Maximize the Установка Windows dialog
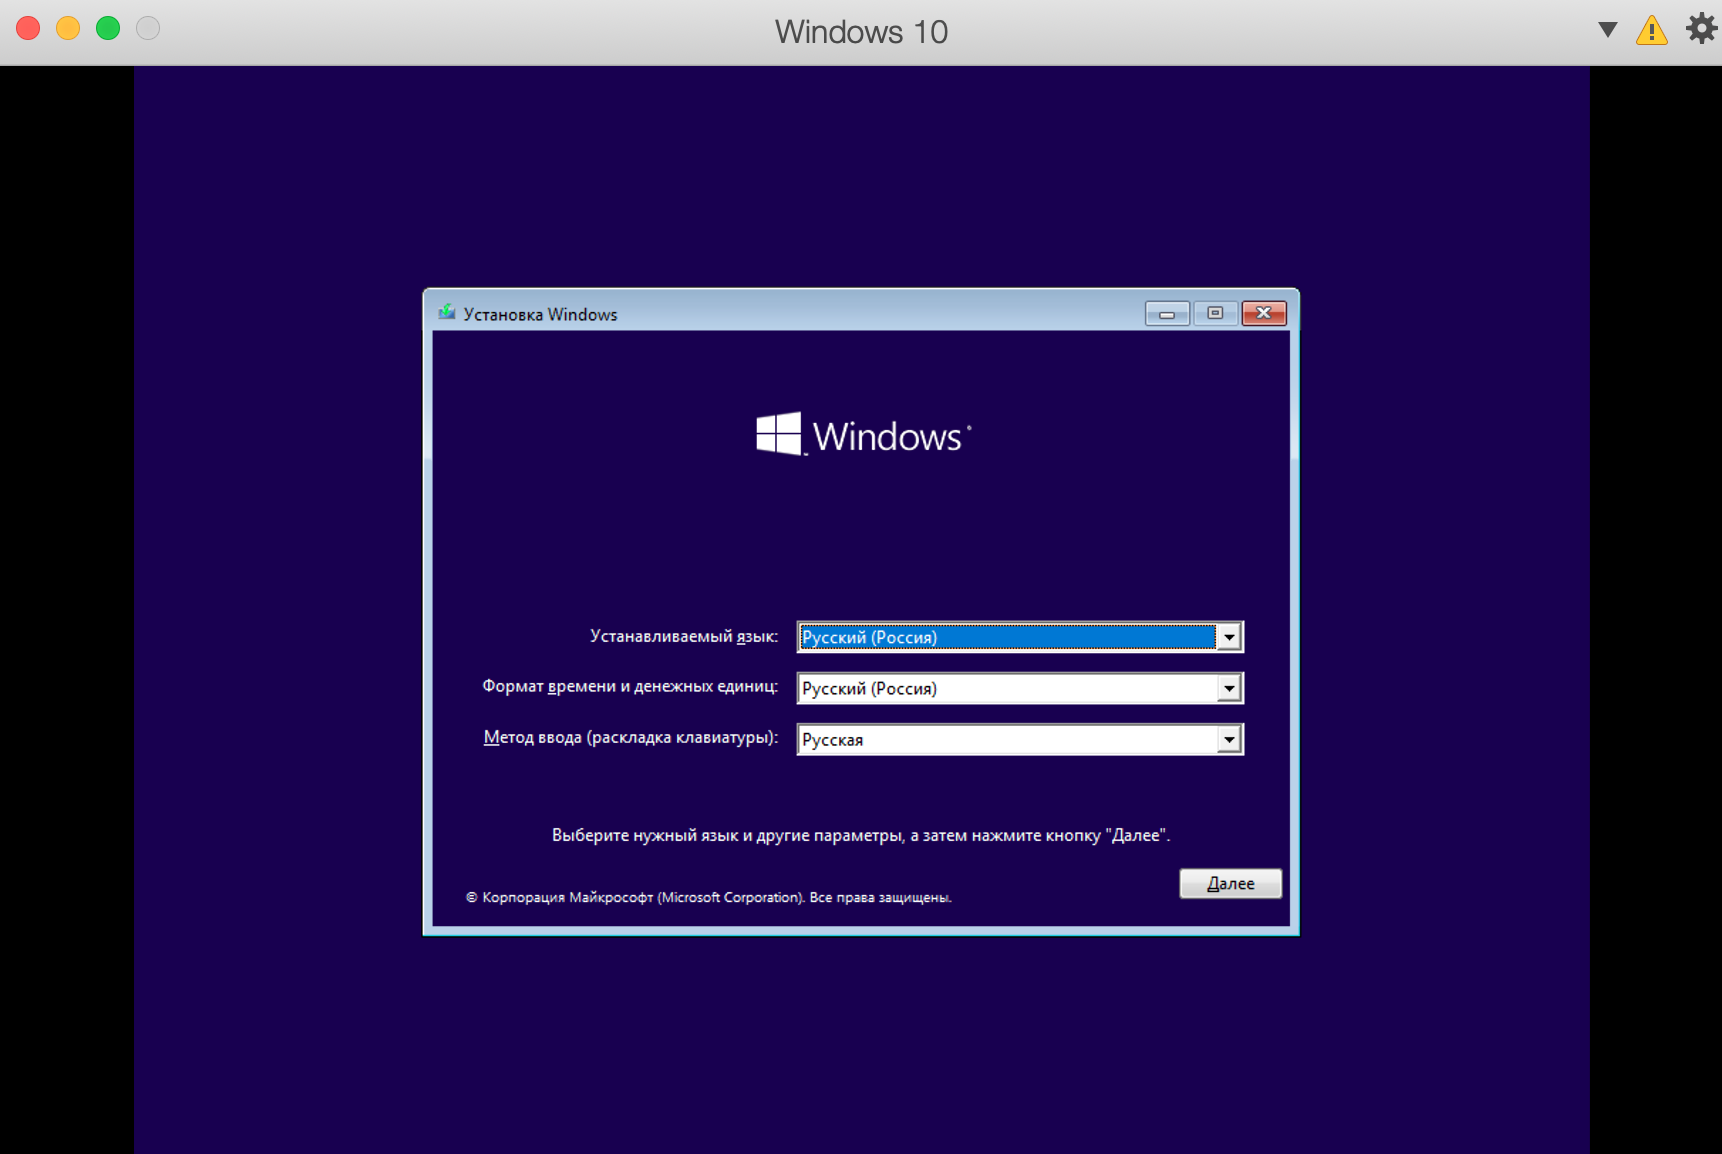This screenshot has height=1154, width=1722. [x=1215, y=314]
